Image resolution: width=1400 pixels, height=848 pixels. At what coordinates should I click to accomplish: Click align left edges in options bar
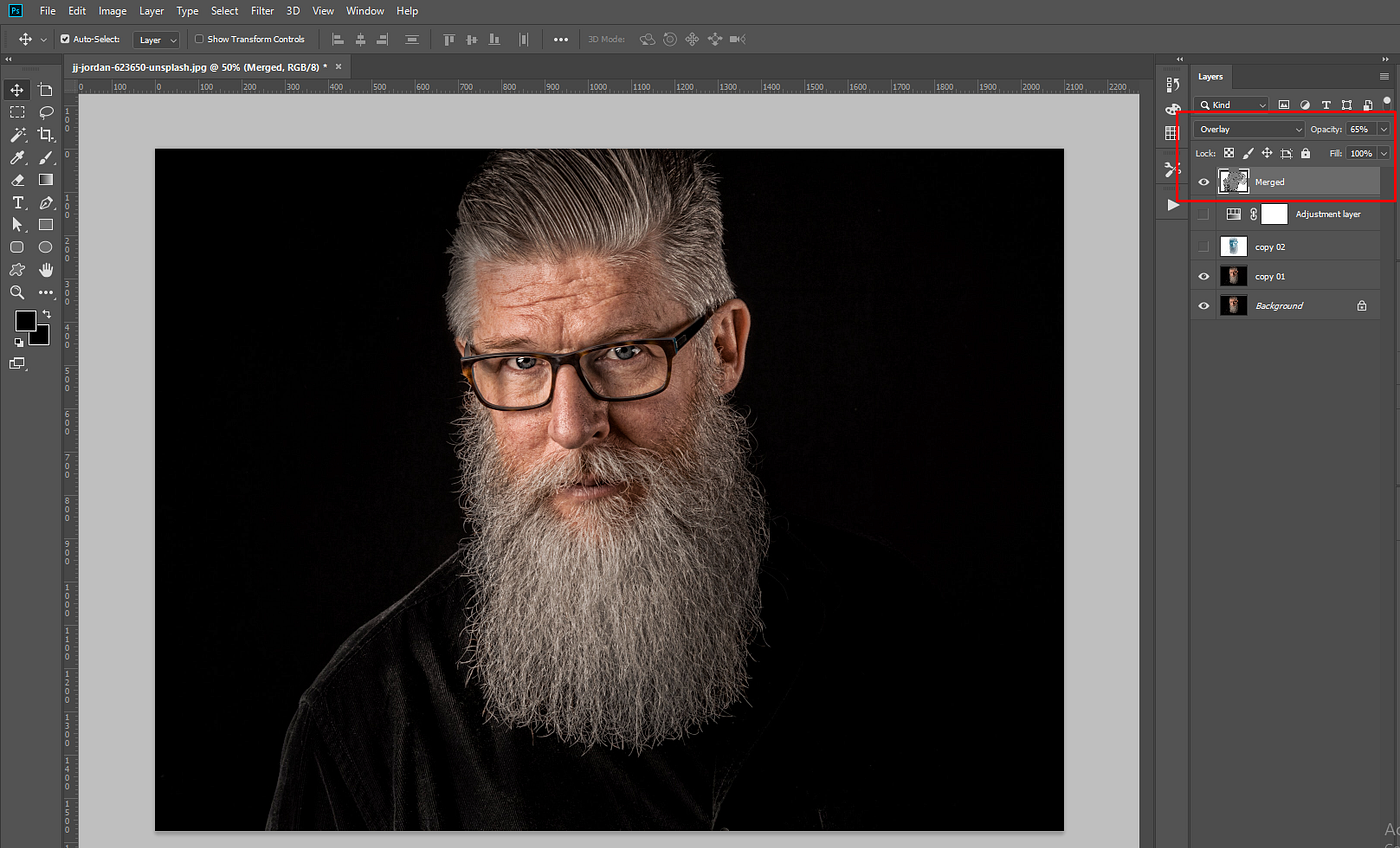(x=337, y=39)
